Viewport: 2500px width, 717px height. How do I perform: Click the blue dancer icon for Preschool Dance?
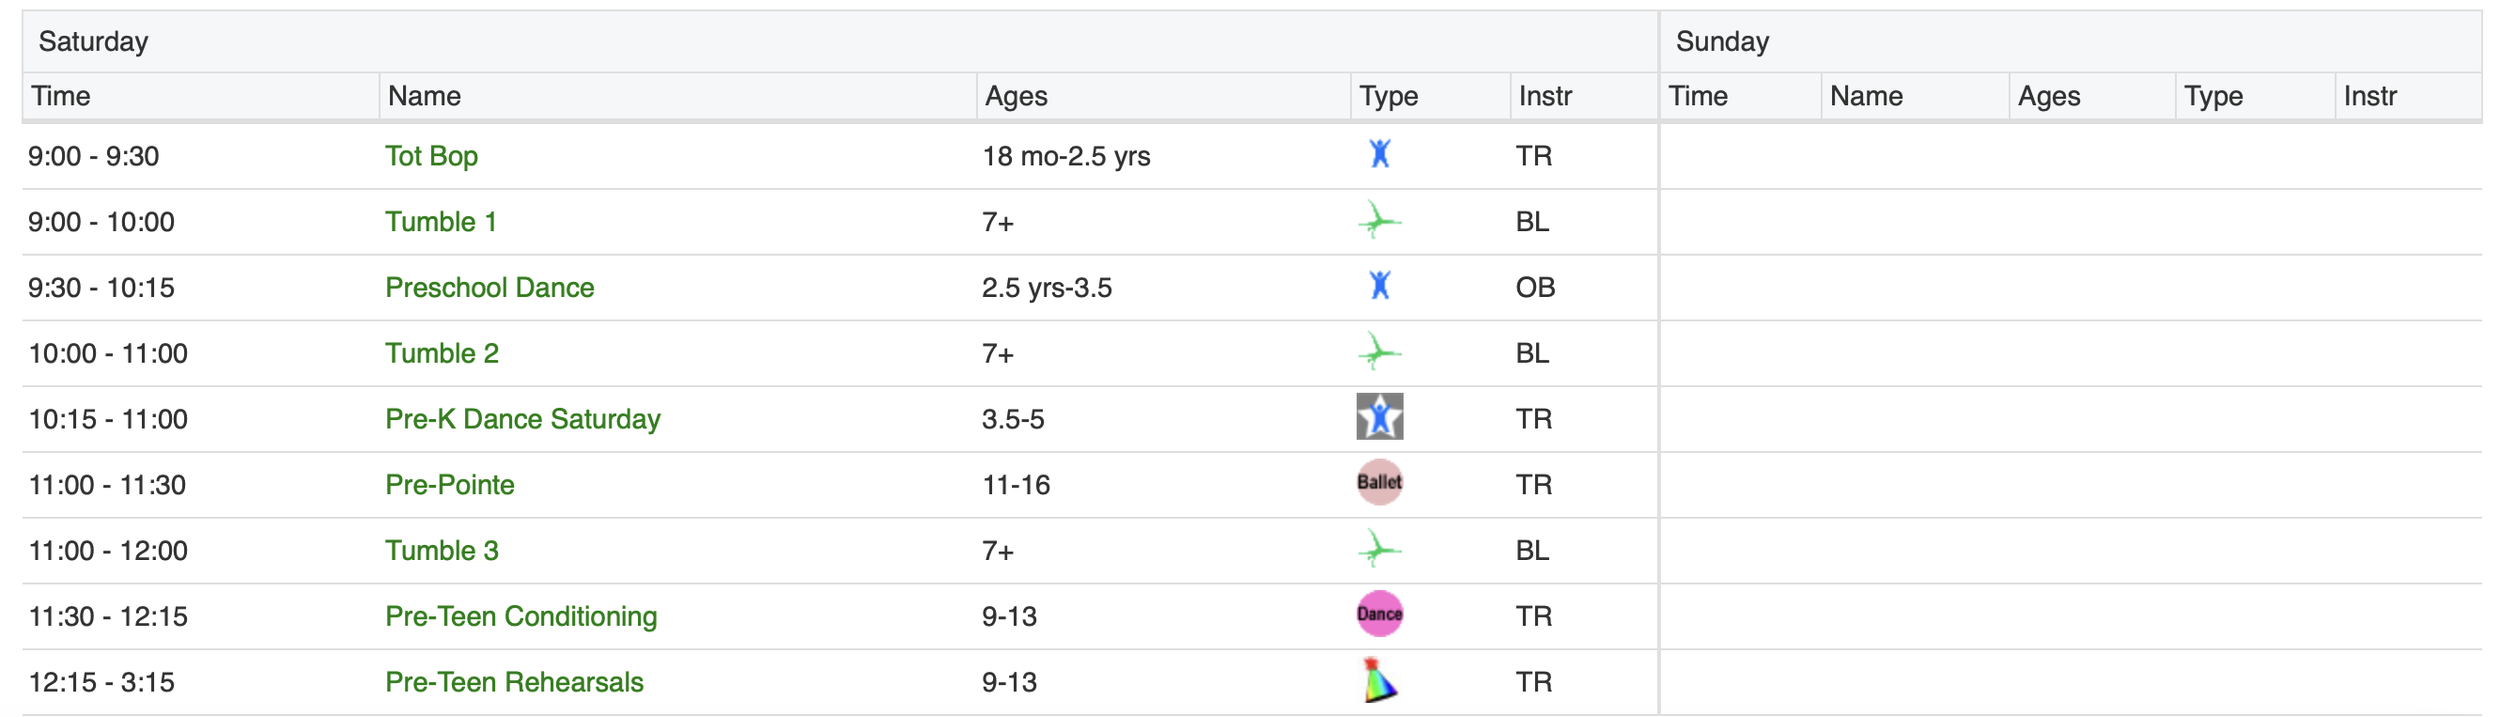tap(1380, 286)
